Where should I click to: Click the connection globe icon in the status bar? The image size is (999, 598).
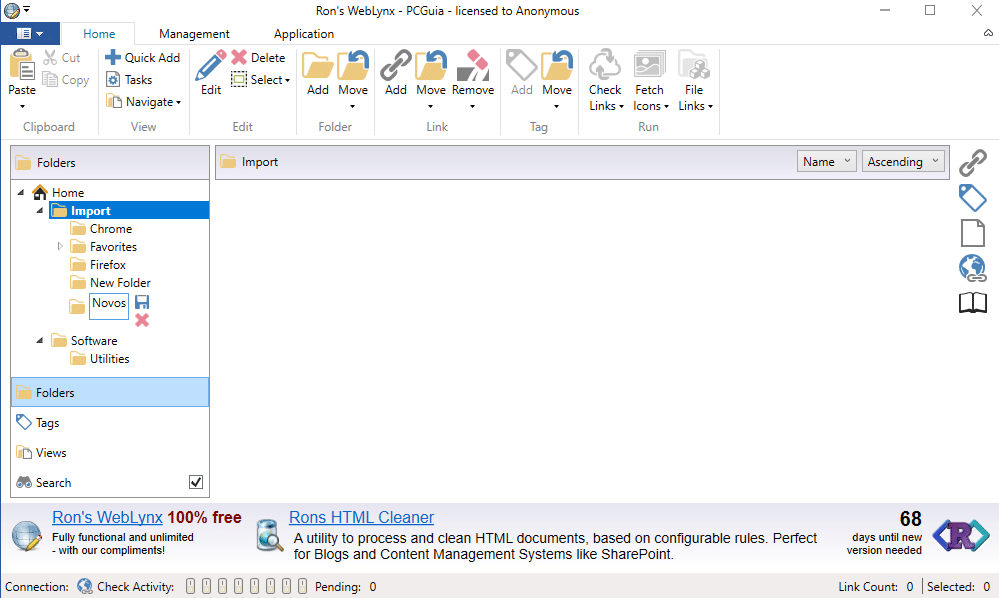pyautogui.click(x=85, y=586)
